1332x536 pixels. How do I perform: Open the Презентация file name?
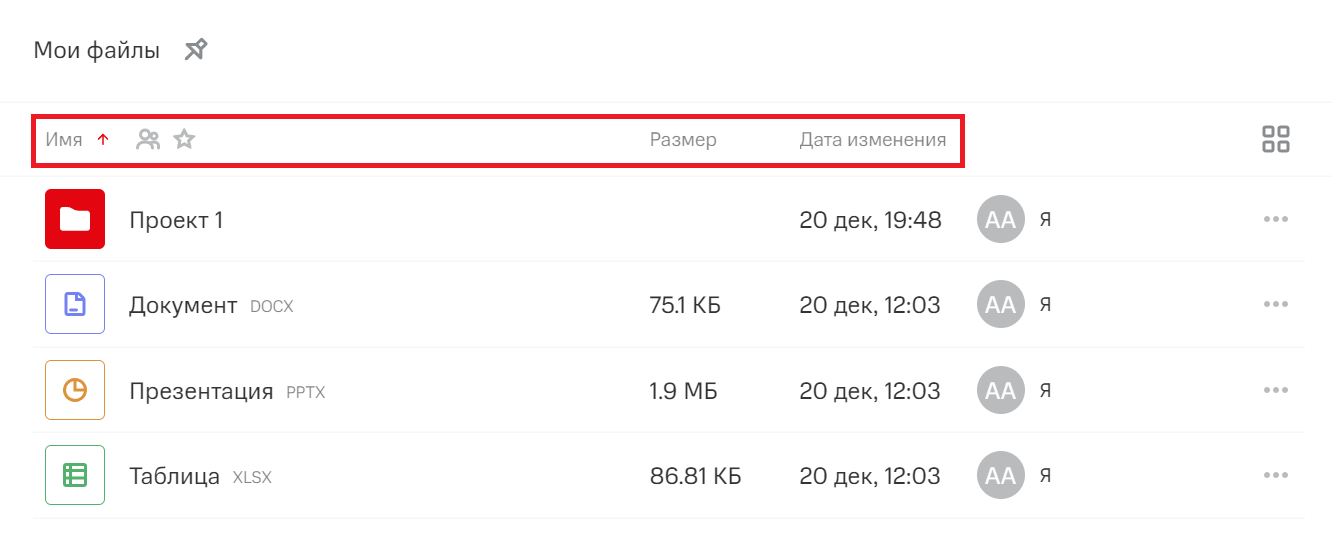point(201,391)
